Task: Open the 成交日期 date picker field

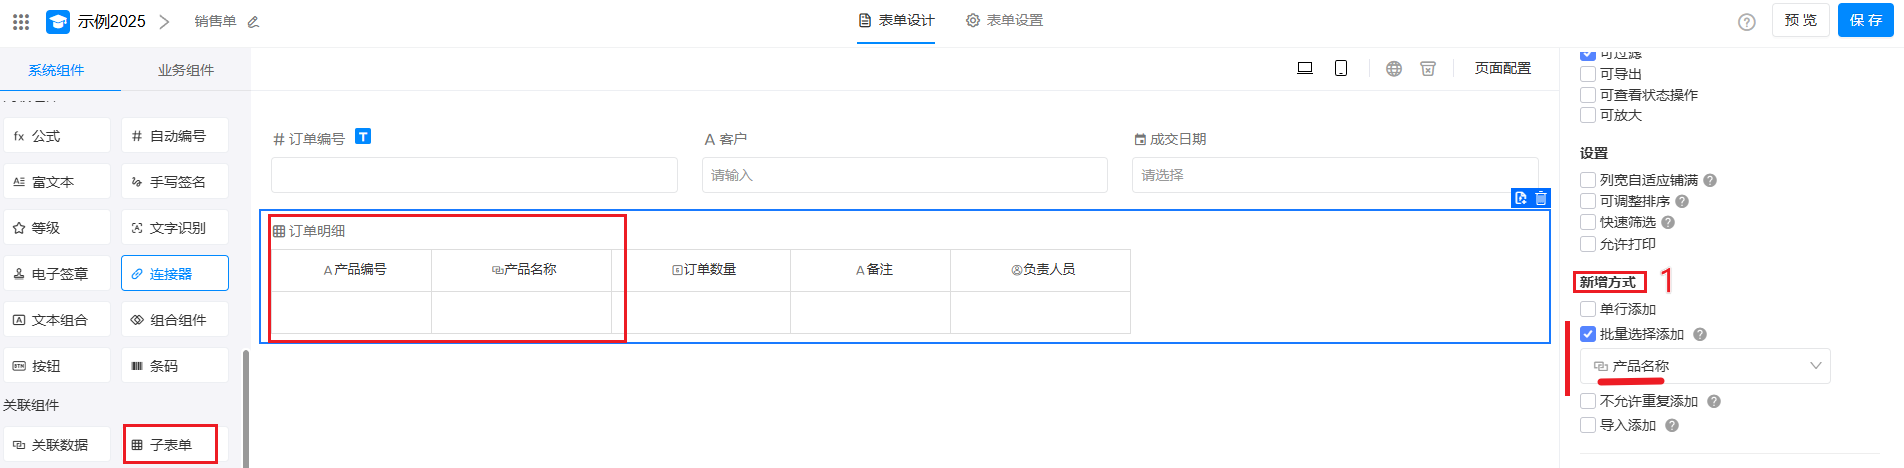Action: pos(1337,175)
